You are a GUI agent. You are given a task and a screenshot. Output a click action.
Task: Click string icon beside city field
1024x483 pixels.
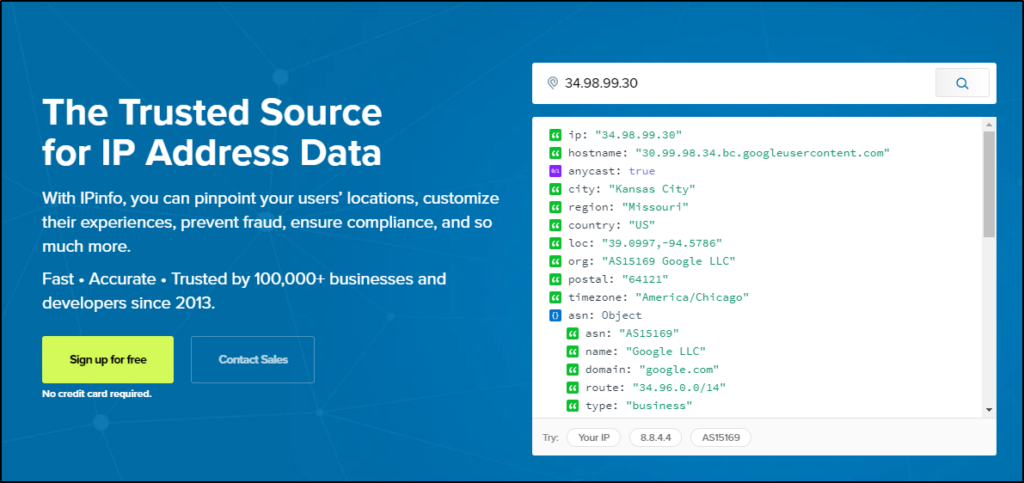click(555, 189)
